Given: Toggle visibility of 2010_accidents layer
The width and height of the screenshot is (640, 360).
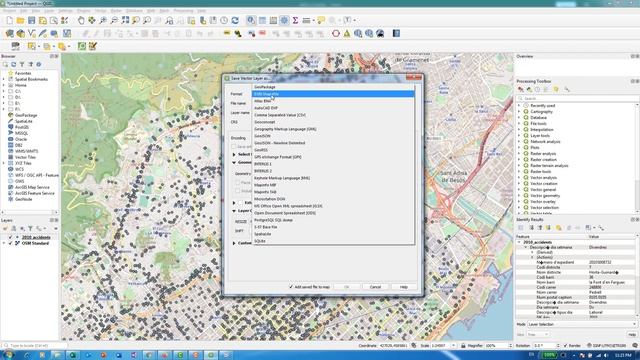Looking at the screenshot, I should (11, 237).
